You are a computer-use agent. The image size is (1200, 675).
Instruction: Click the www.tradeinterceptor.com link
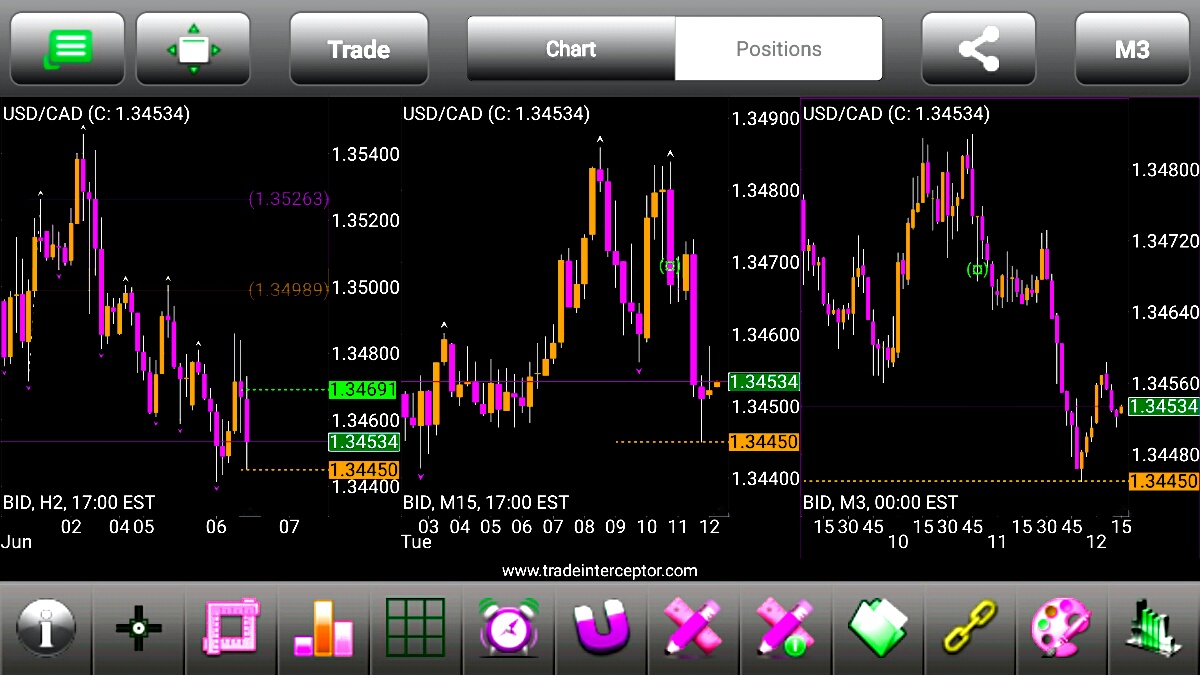coord(600,571)
